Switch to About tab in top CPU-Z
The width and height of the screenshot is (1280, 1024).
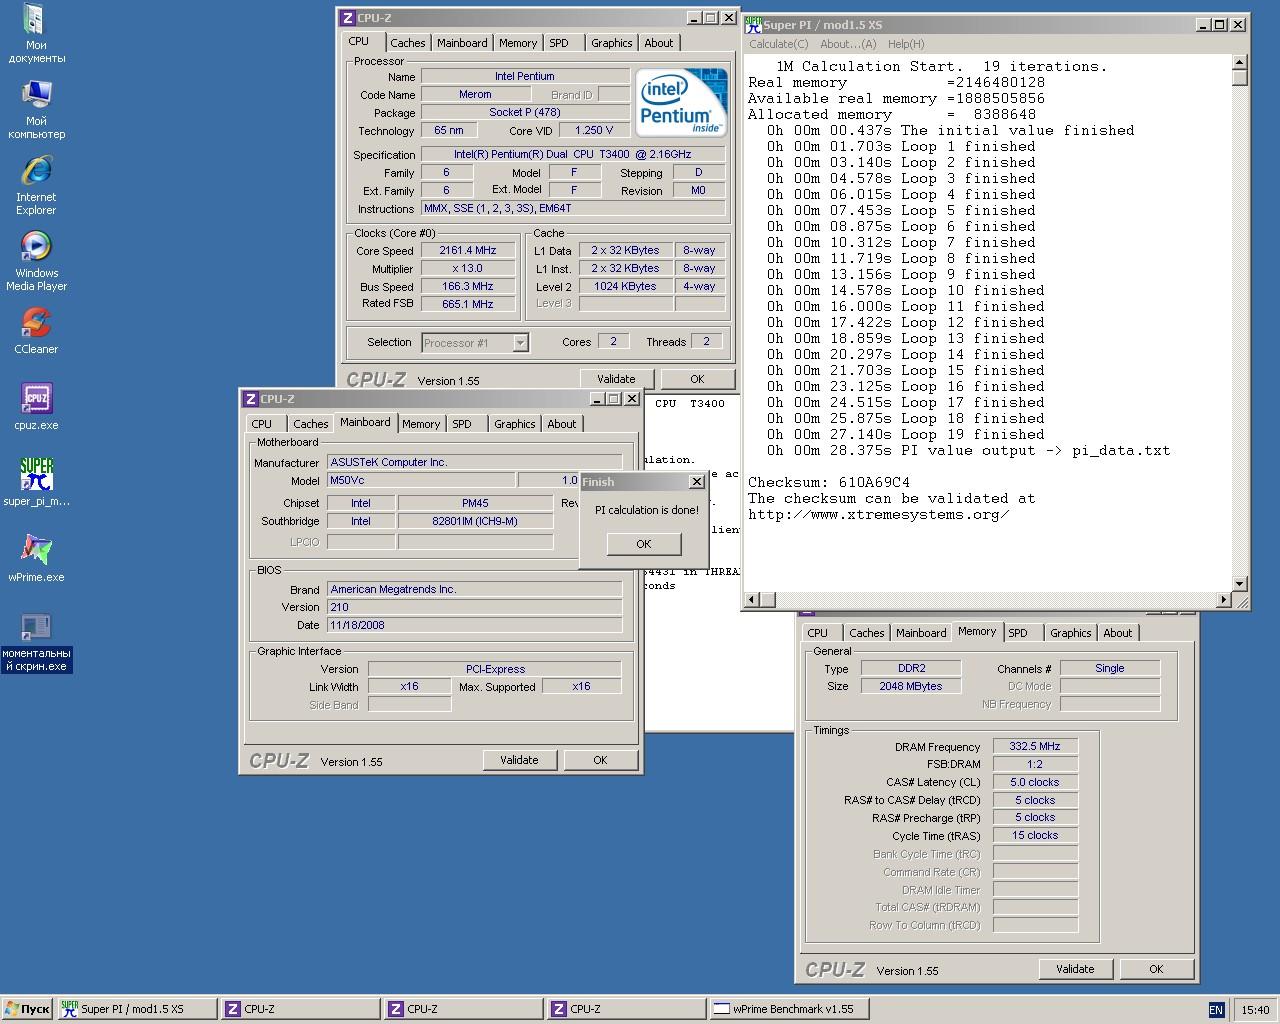tap(658, 43)
